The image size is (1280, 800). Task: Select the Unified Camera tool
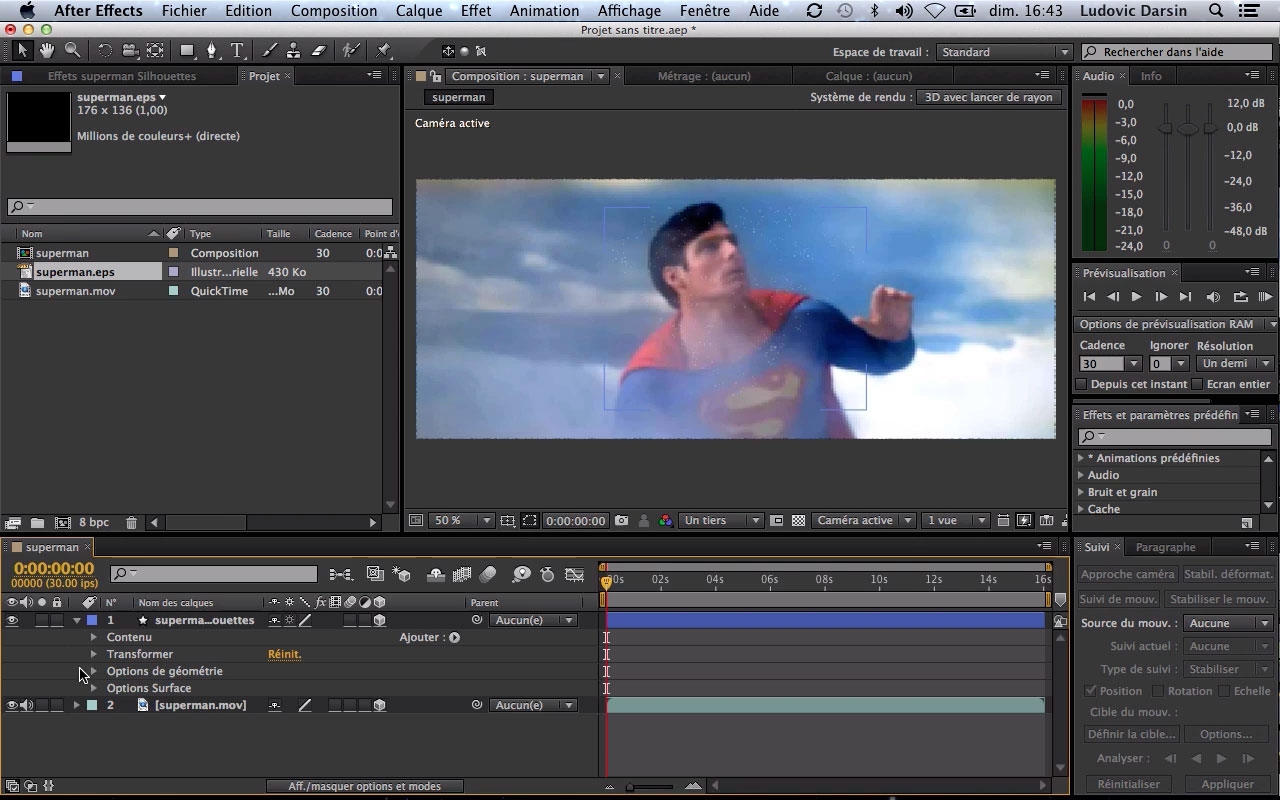(130, 50)
